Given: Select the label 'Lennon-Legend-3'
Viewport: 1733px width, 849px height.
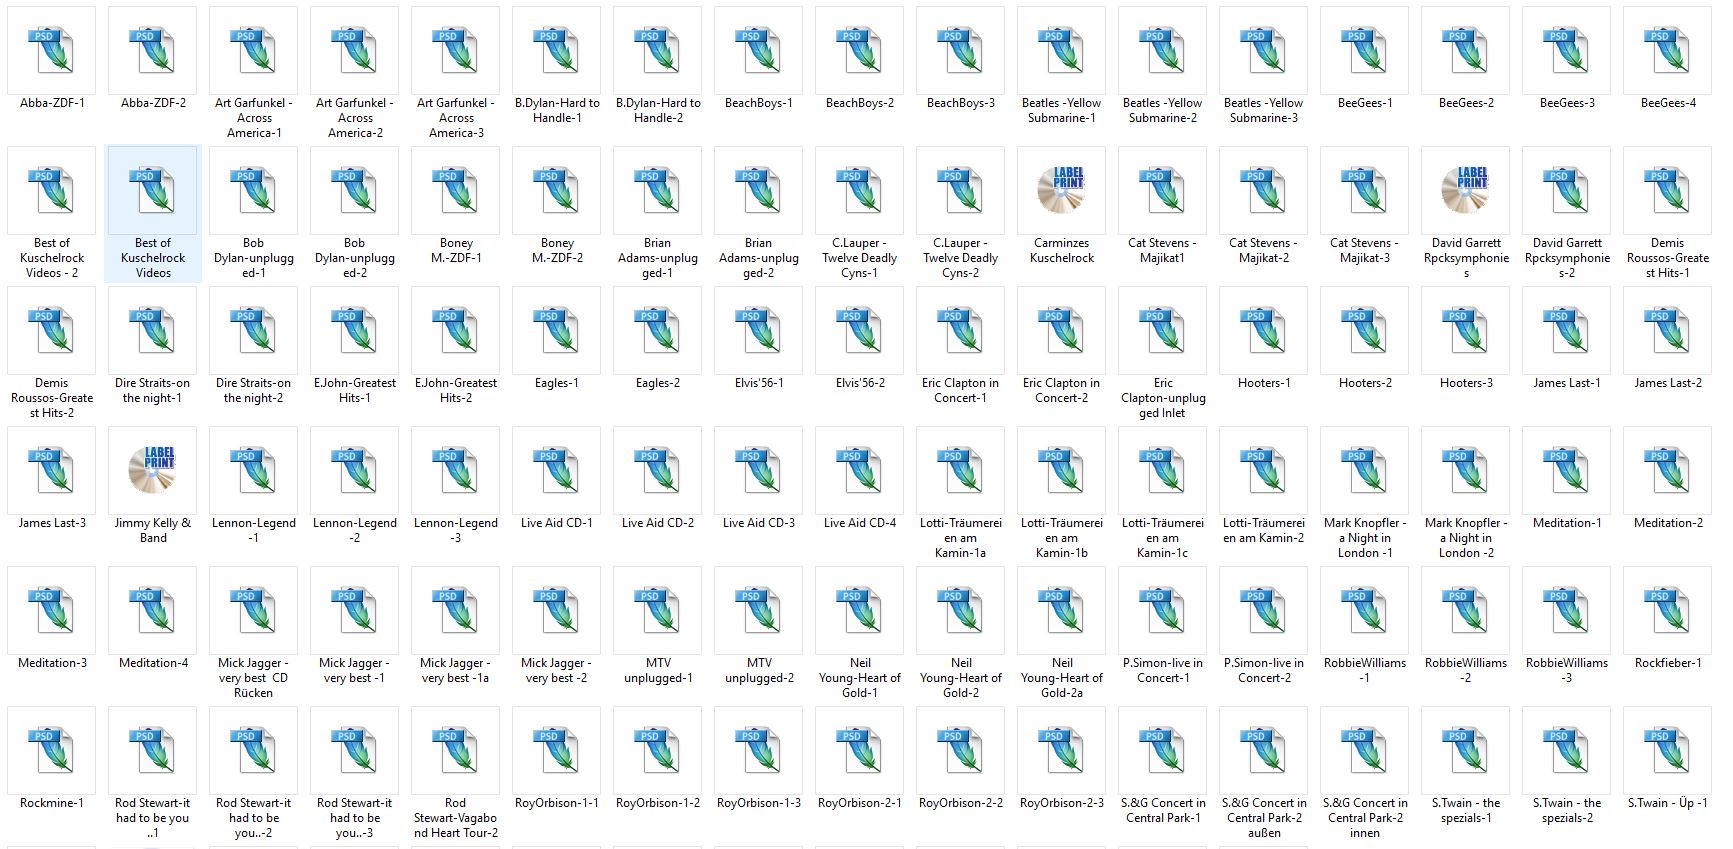Looking at the screenshot, I should coord(456,530).
